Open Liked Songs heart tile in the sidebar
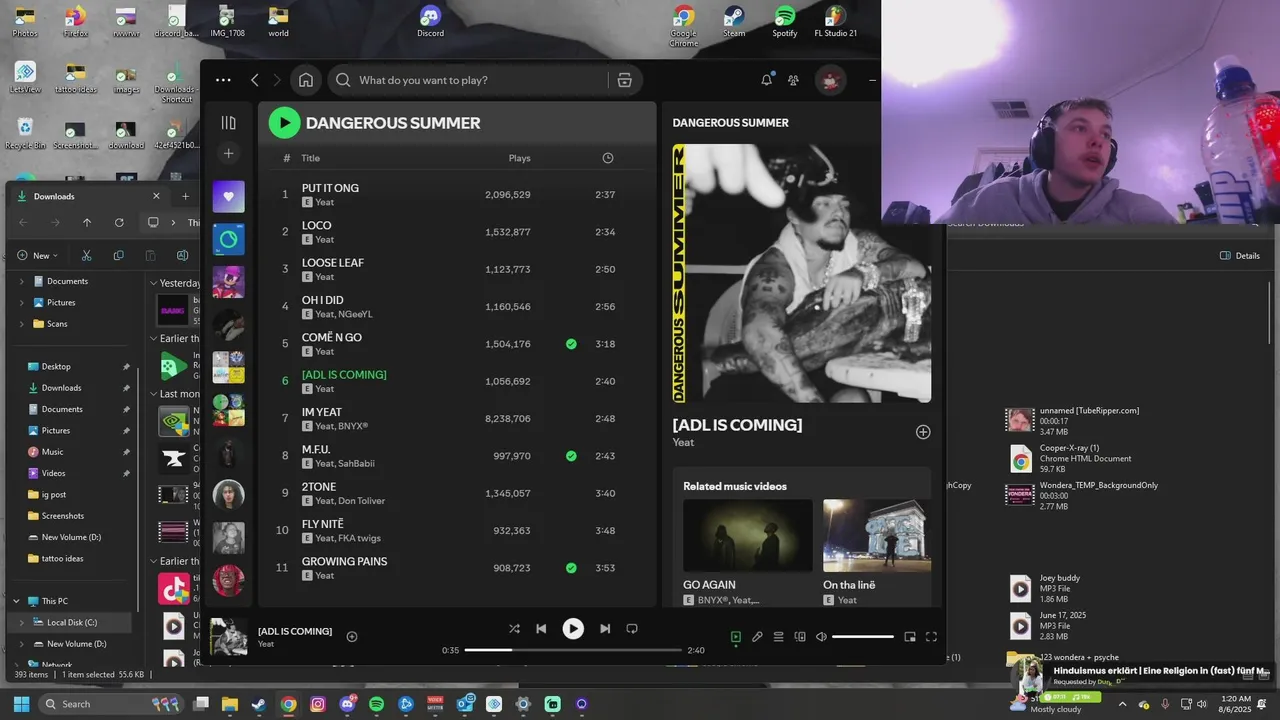This screenshot has width=1280, height=720. coord(228,196)
